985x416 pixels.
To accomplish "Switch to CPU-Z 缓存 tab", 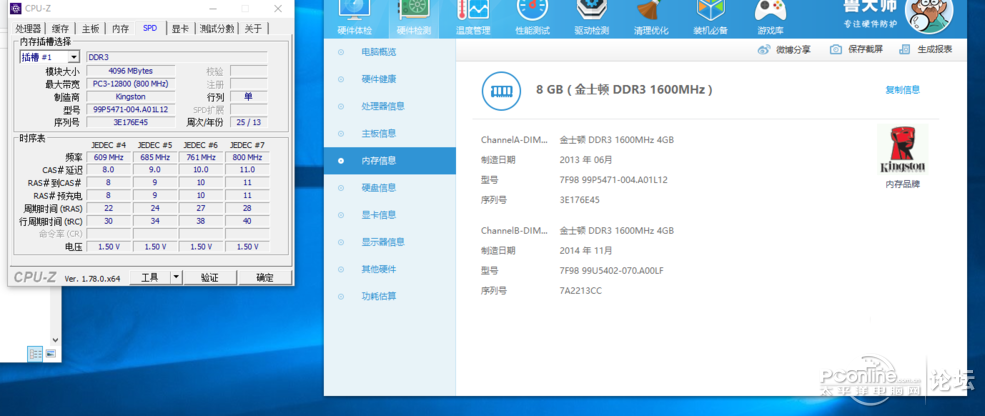I will click(x=61, y=29).
